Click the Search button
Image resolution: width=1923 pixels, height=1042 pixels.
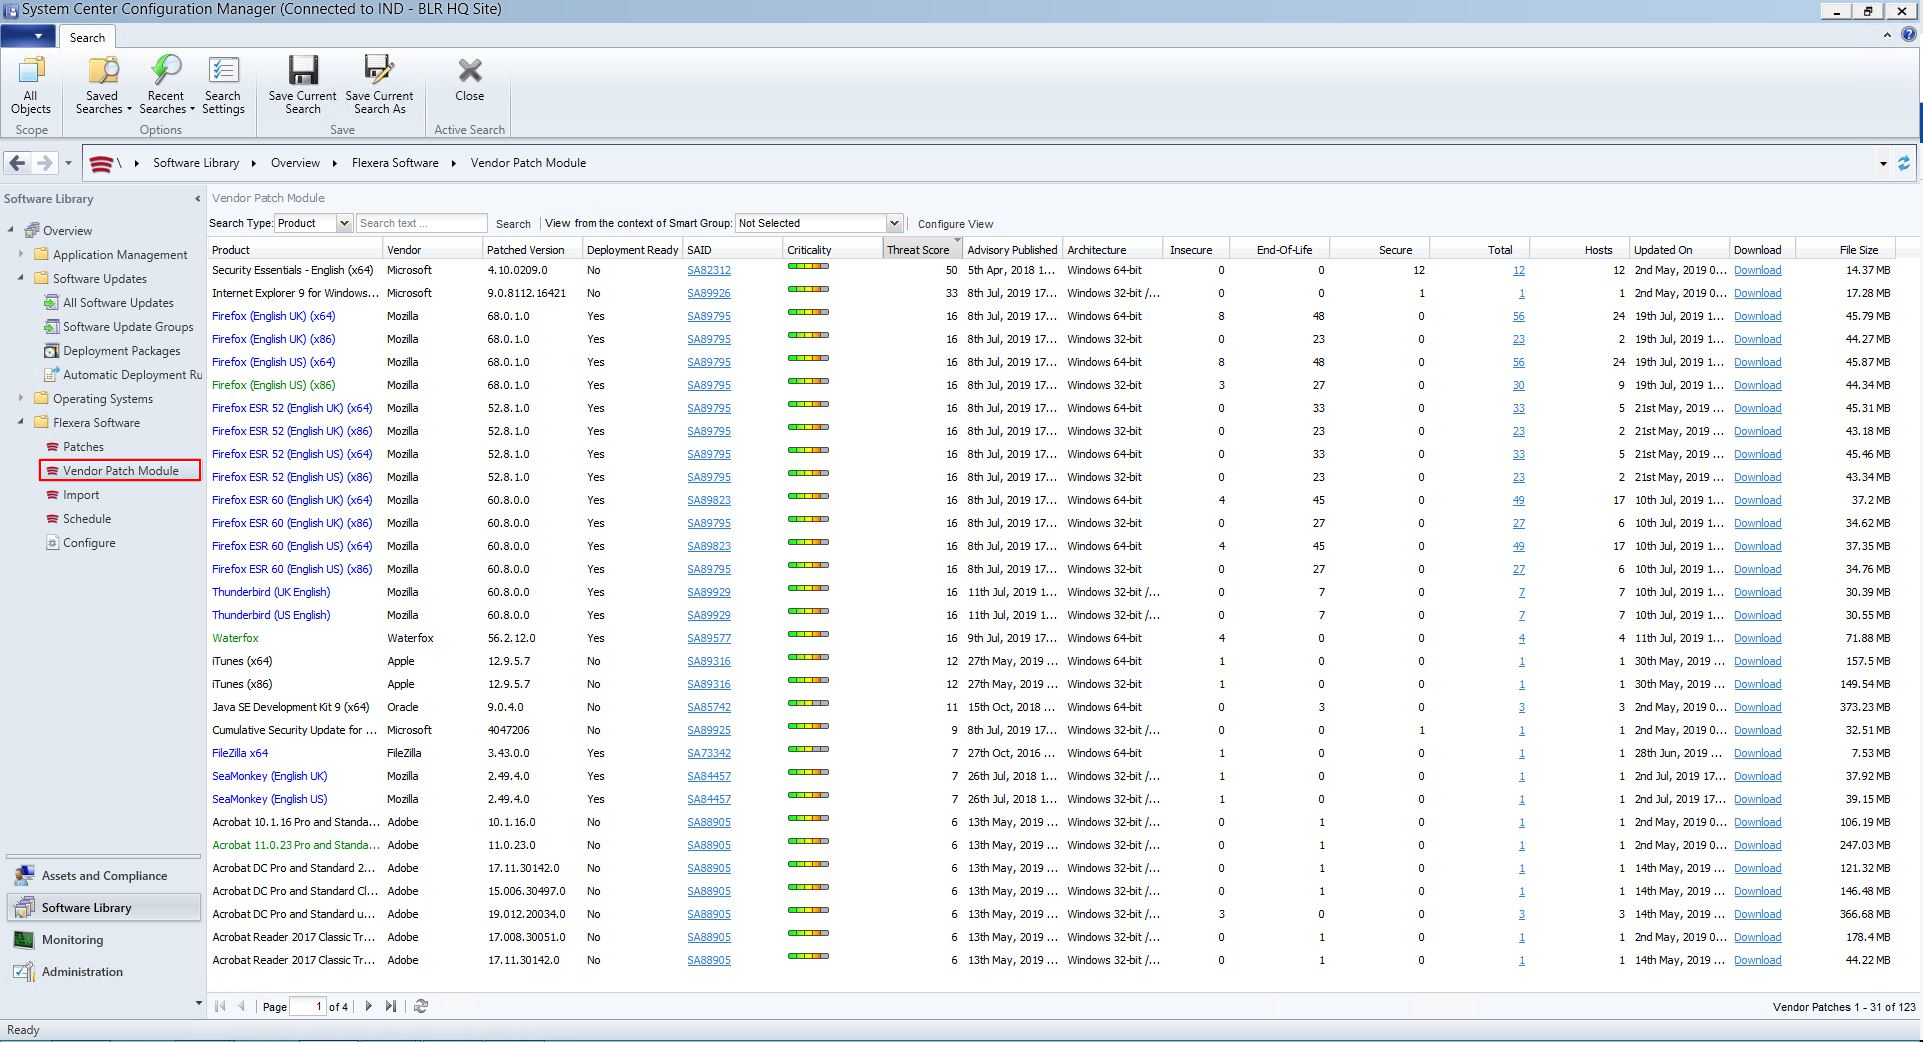(513, 224)
